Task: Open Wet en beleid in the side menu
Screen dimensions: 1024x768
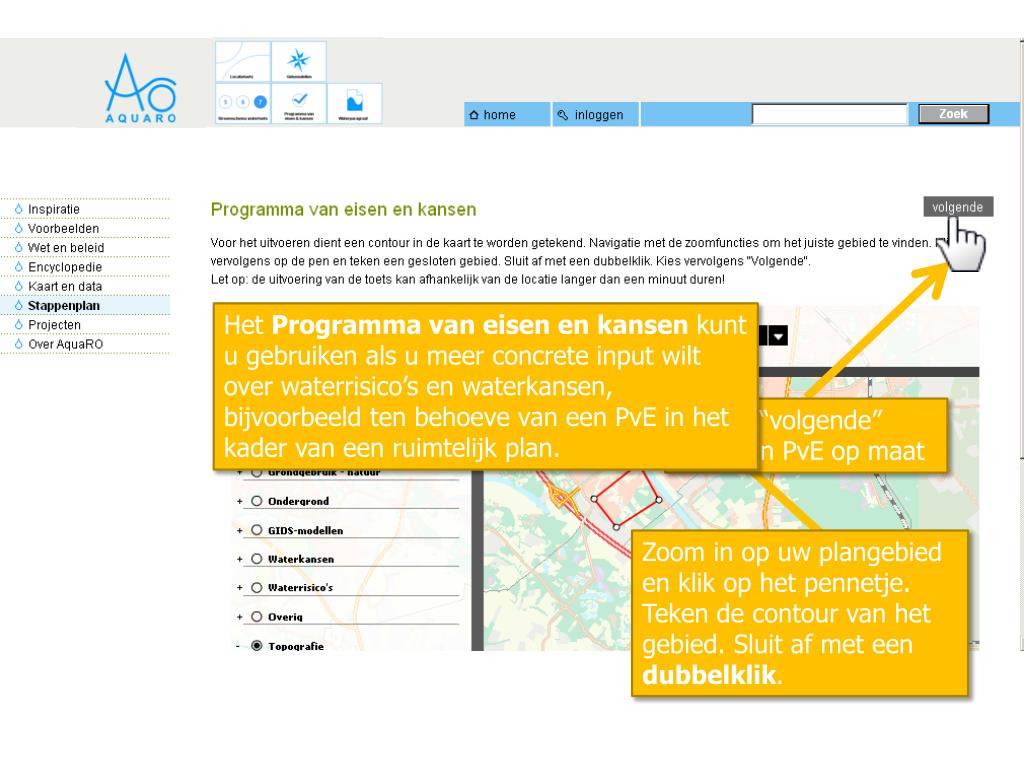Action: 66,248
